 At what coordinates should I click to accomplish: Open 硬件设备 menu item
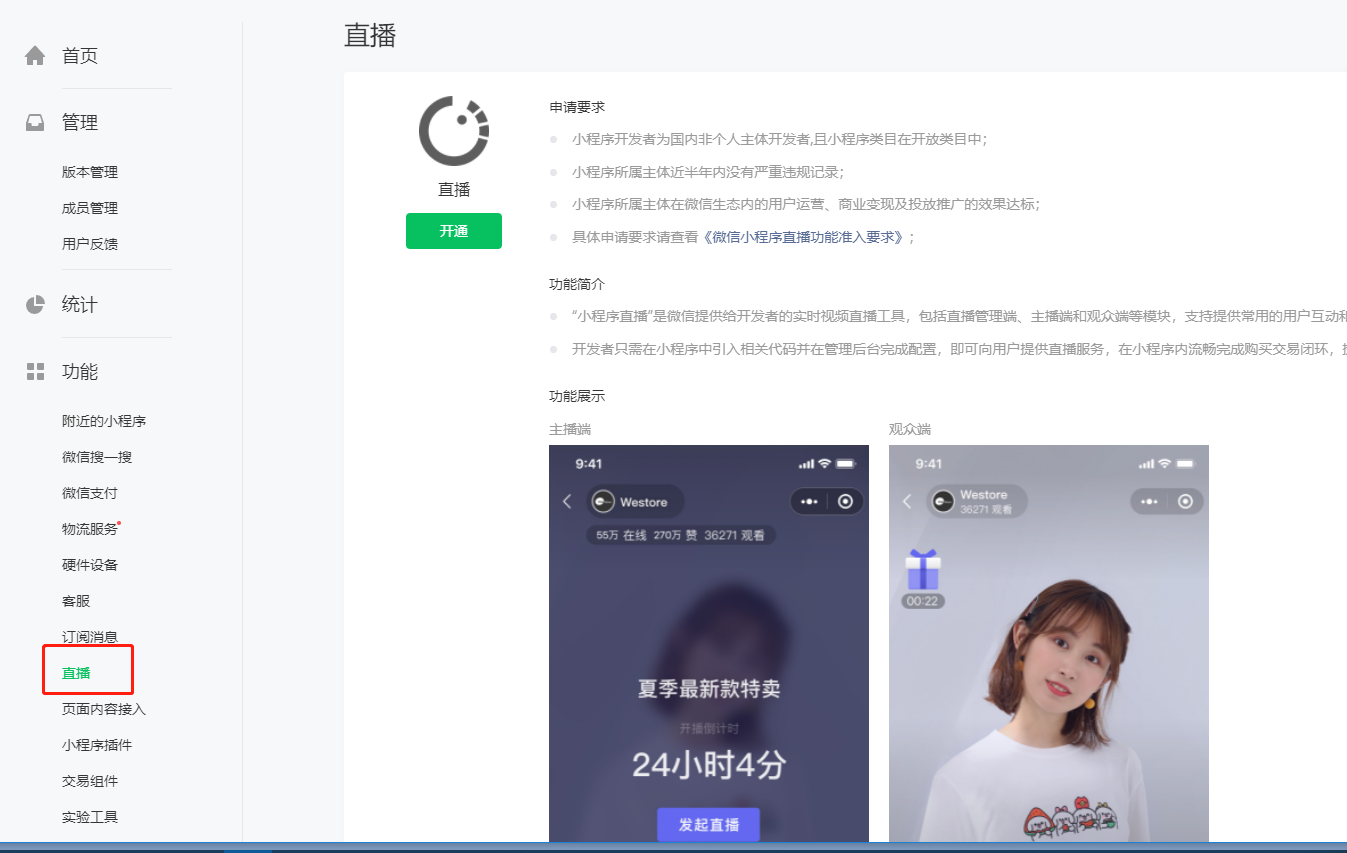coord(90,565)
